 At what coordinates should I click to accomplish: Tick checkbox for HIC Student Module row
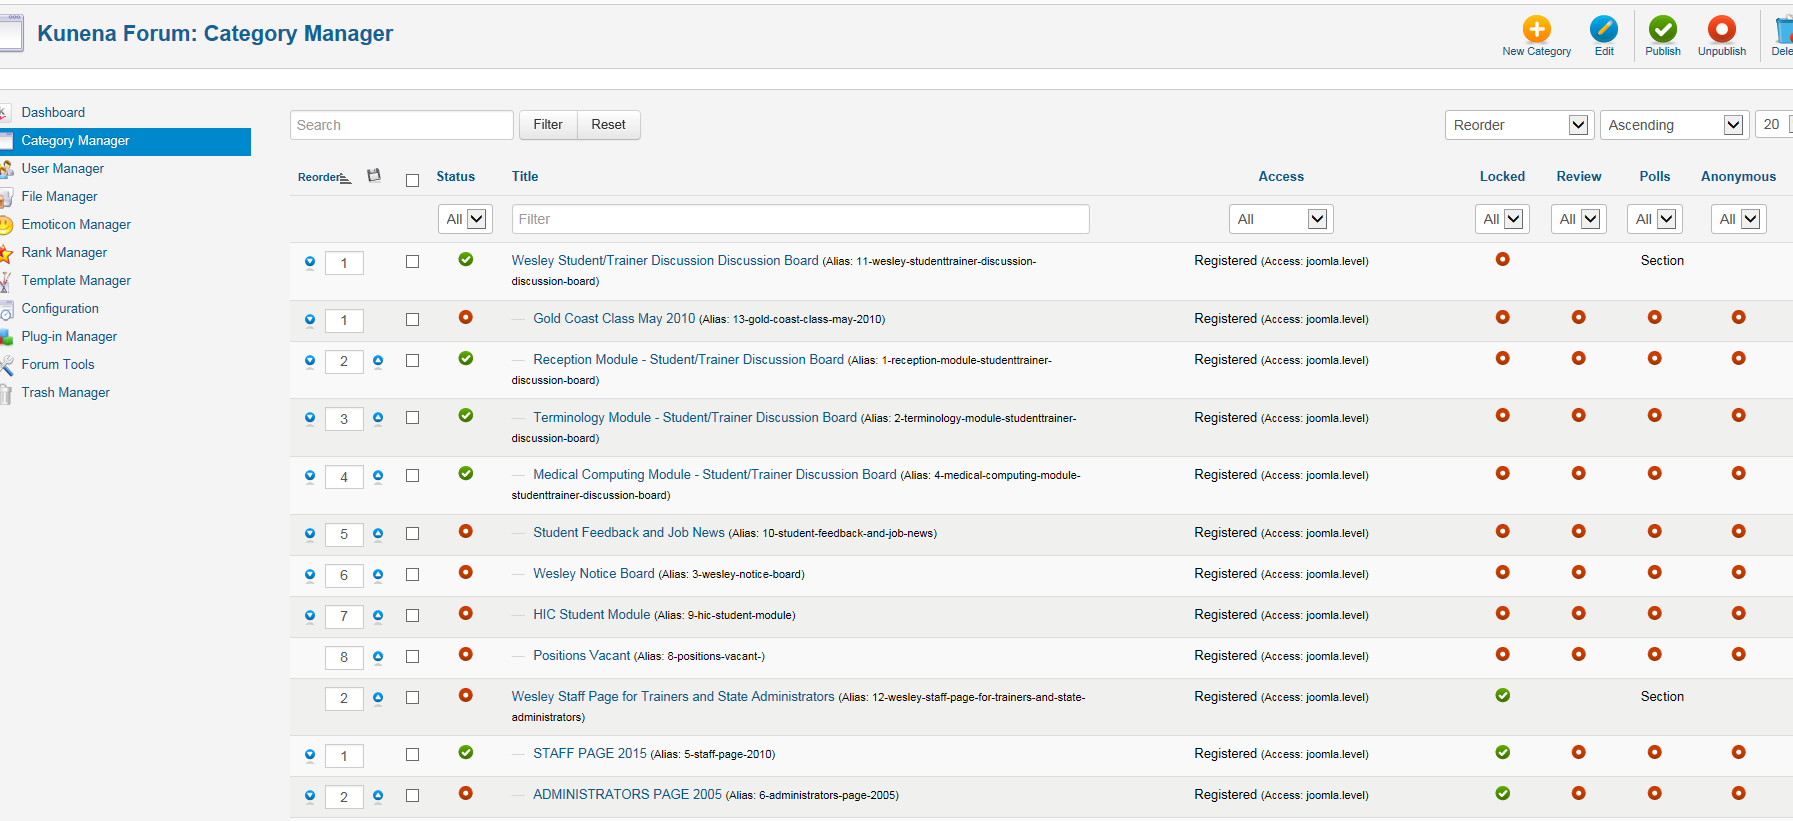412,616
